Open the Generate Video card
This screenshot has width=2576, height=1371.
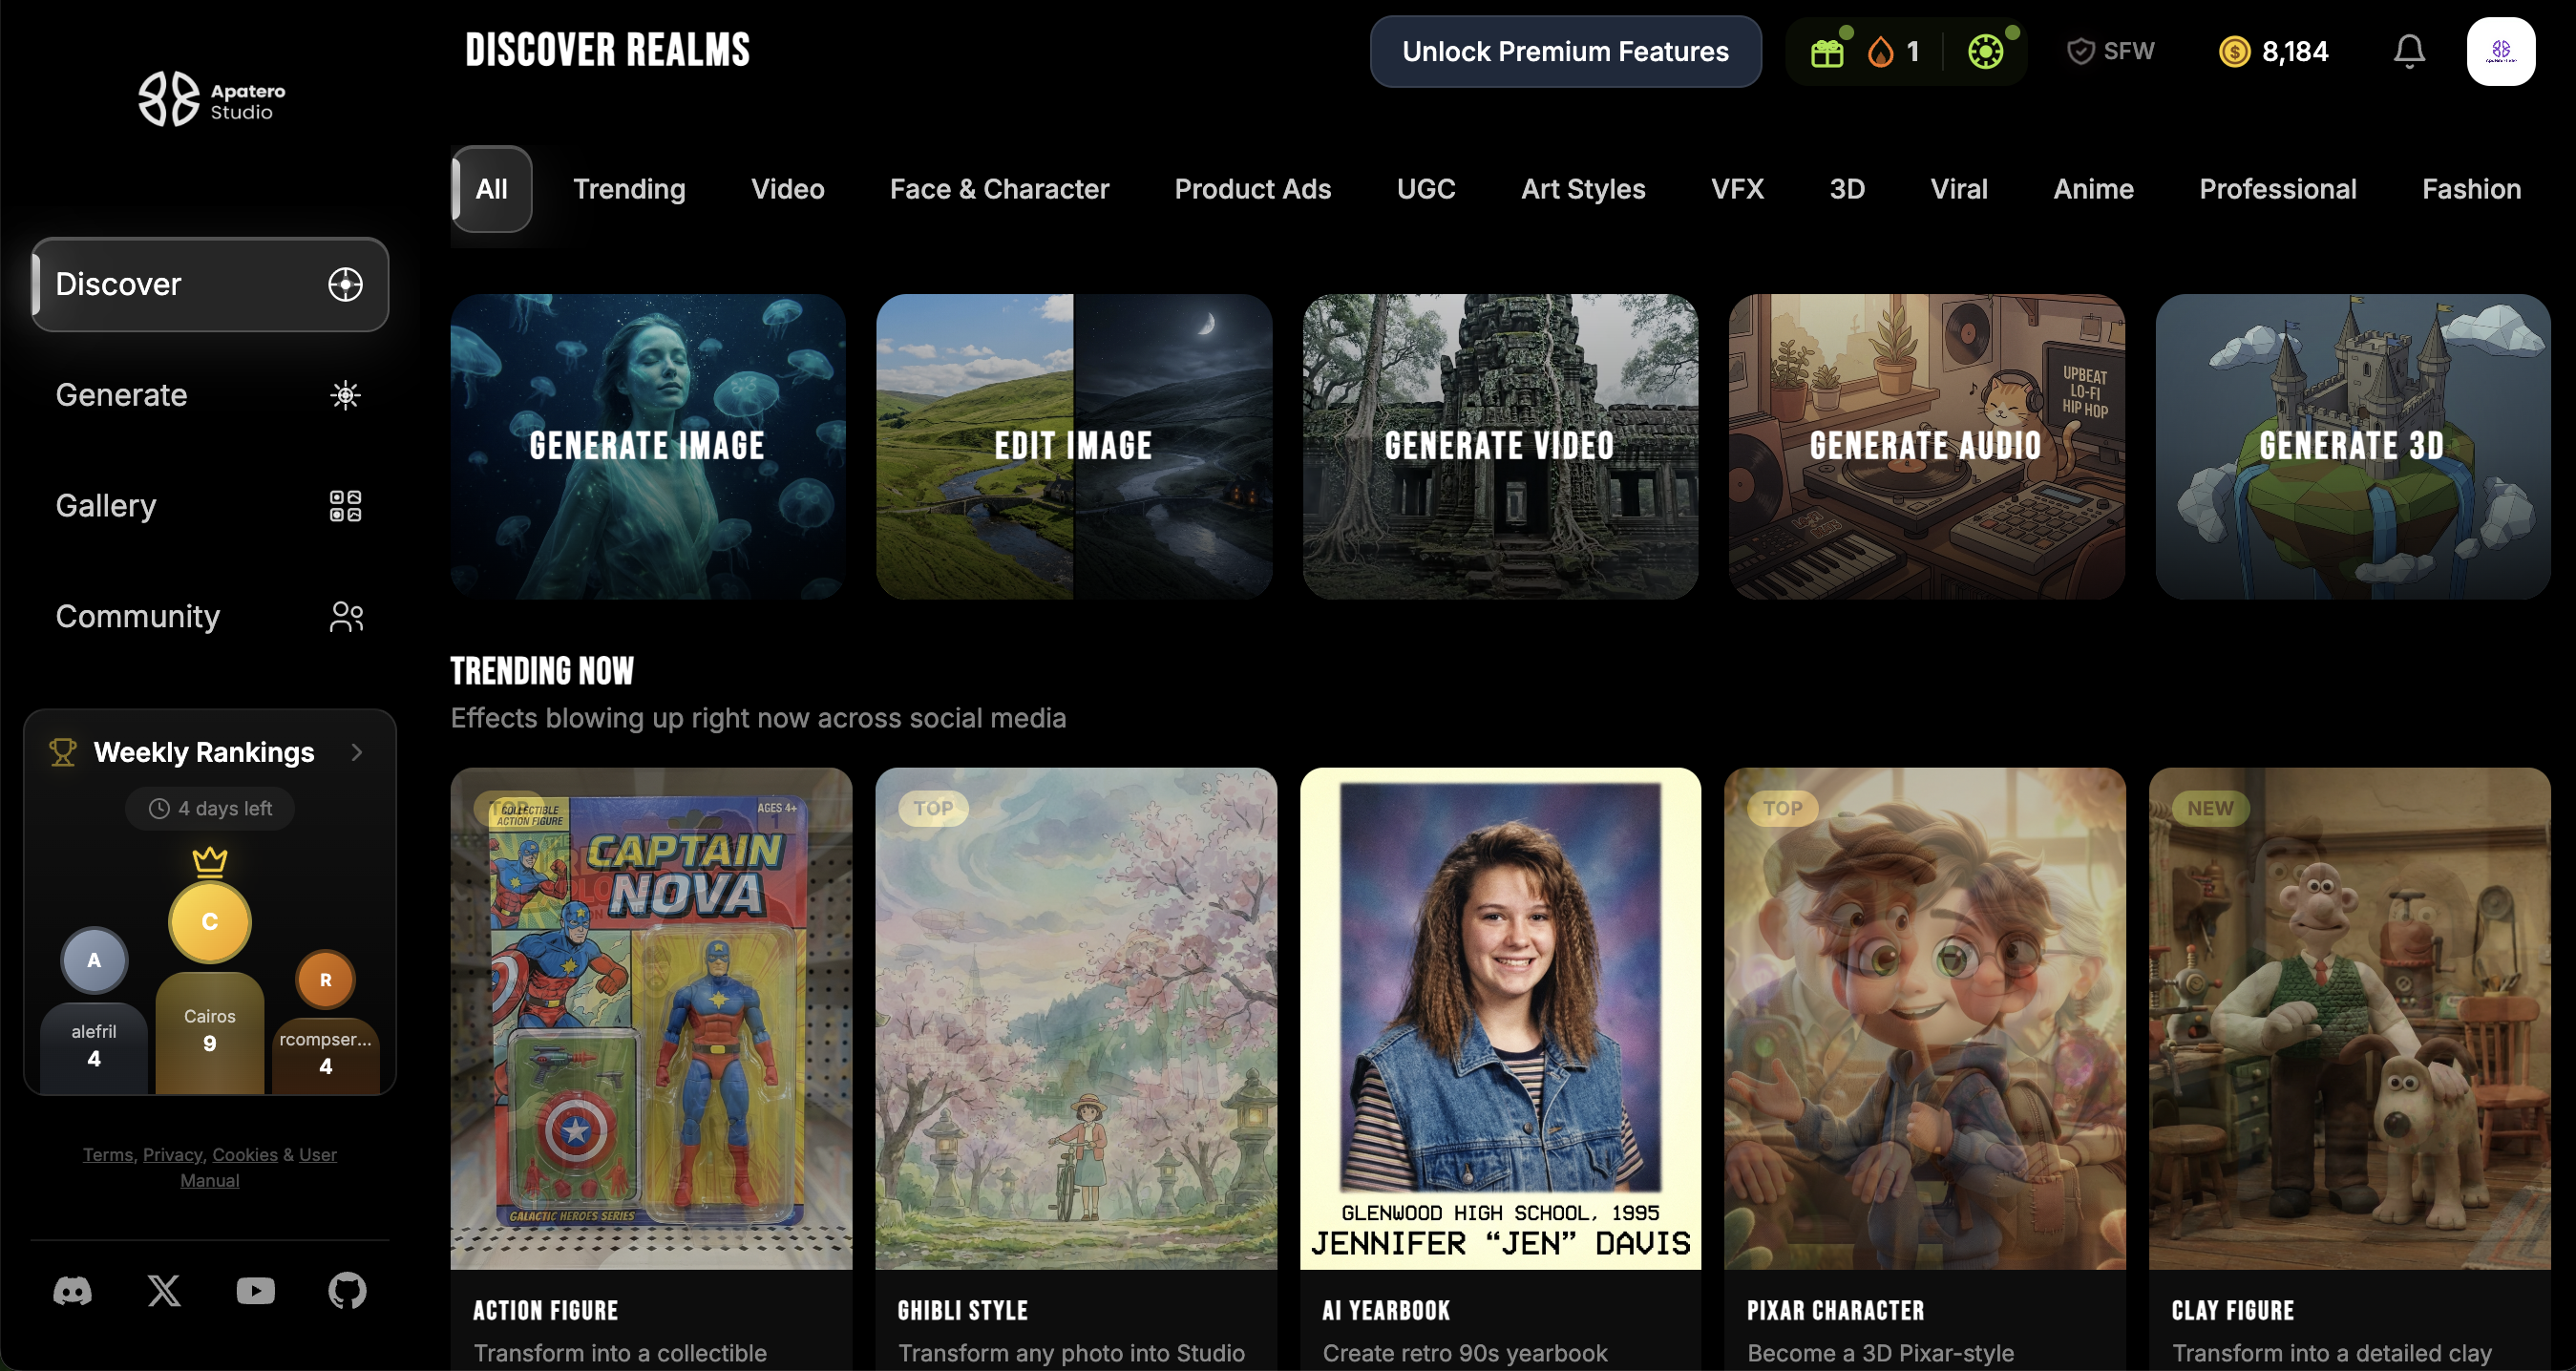(x=1499, y=446)
